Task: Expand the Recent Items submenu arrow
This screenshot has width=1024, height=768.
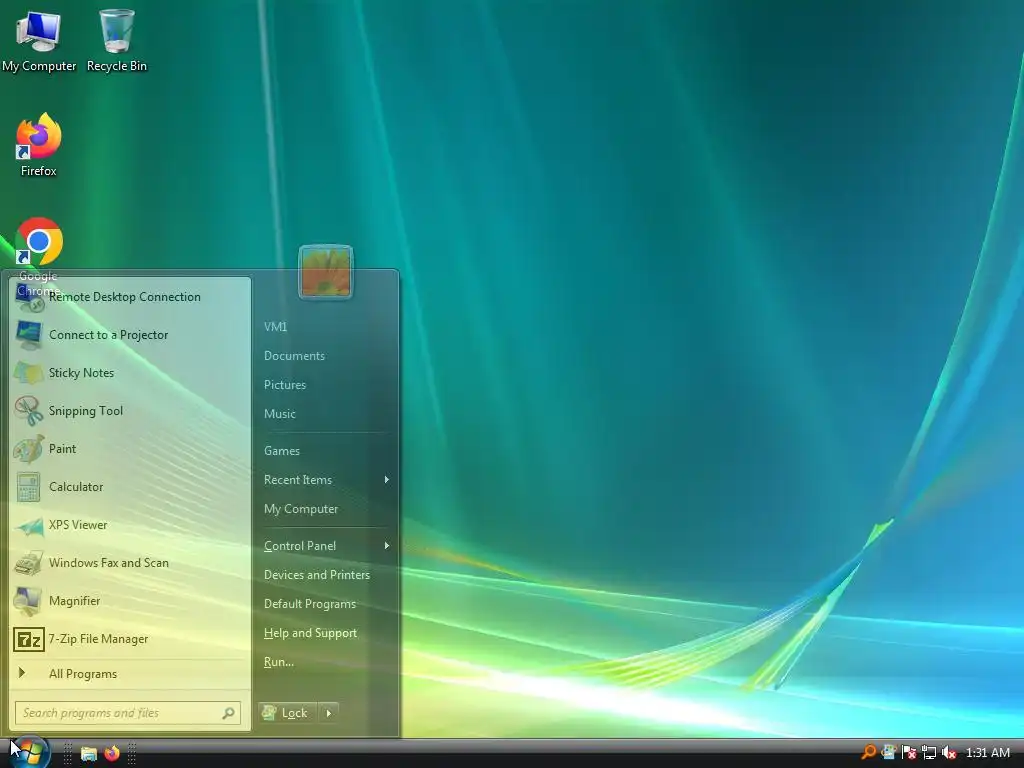Action: tap(387, 480)
